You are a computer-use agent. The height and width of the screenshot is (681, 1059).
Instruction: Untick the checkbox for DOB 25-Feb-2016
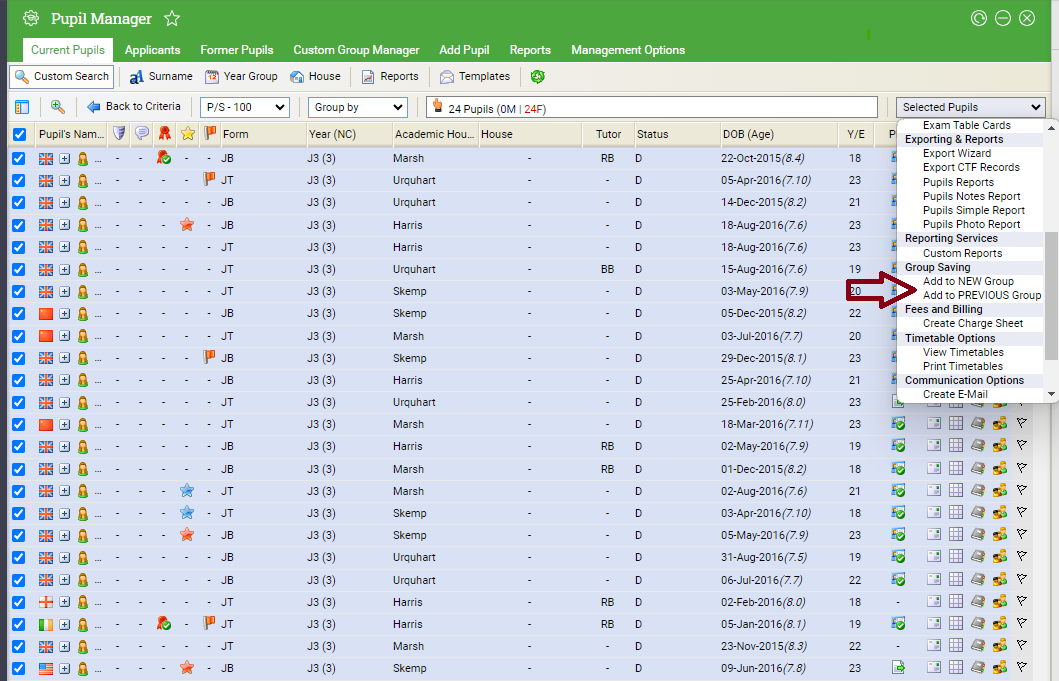click(x=18, y=402)
